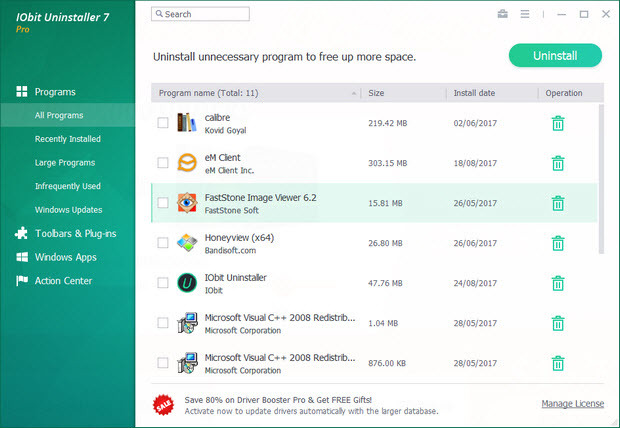The height and width of the screenshot is (428, 620).
Task: Open the hamburger menu icon
Action: click(x=525, y=14)
